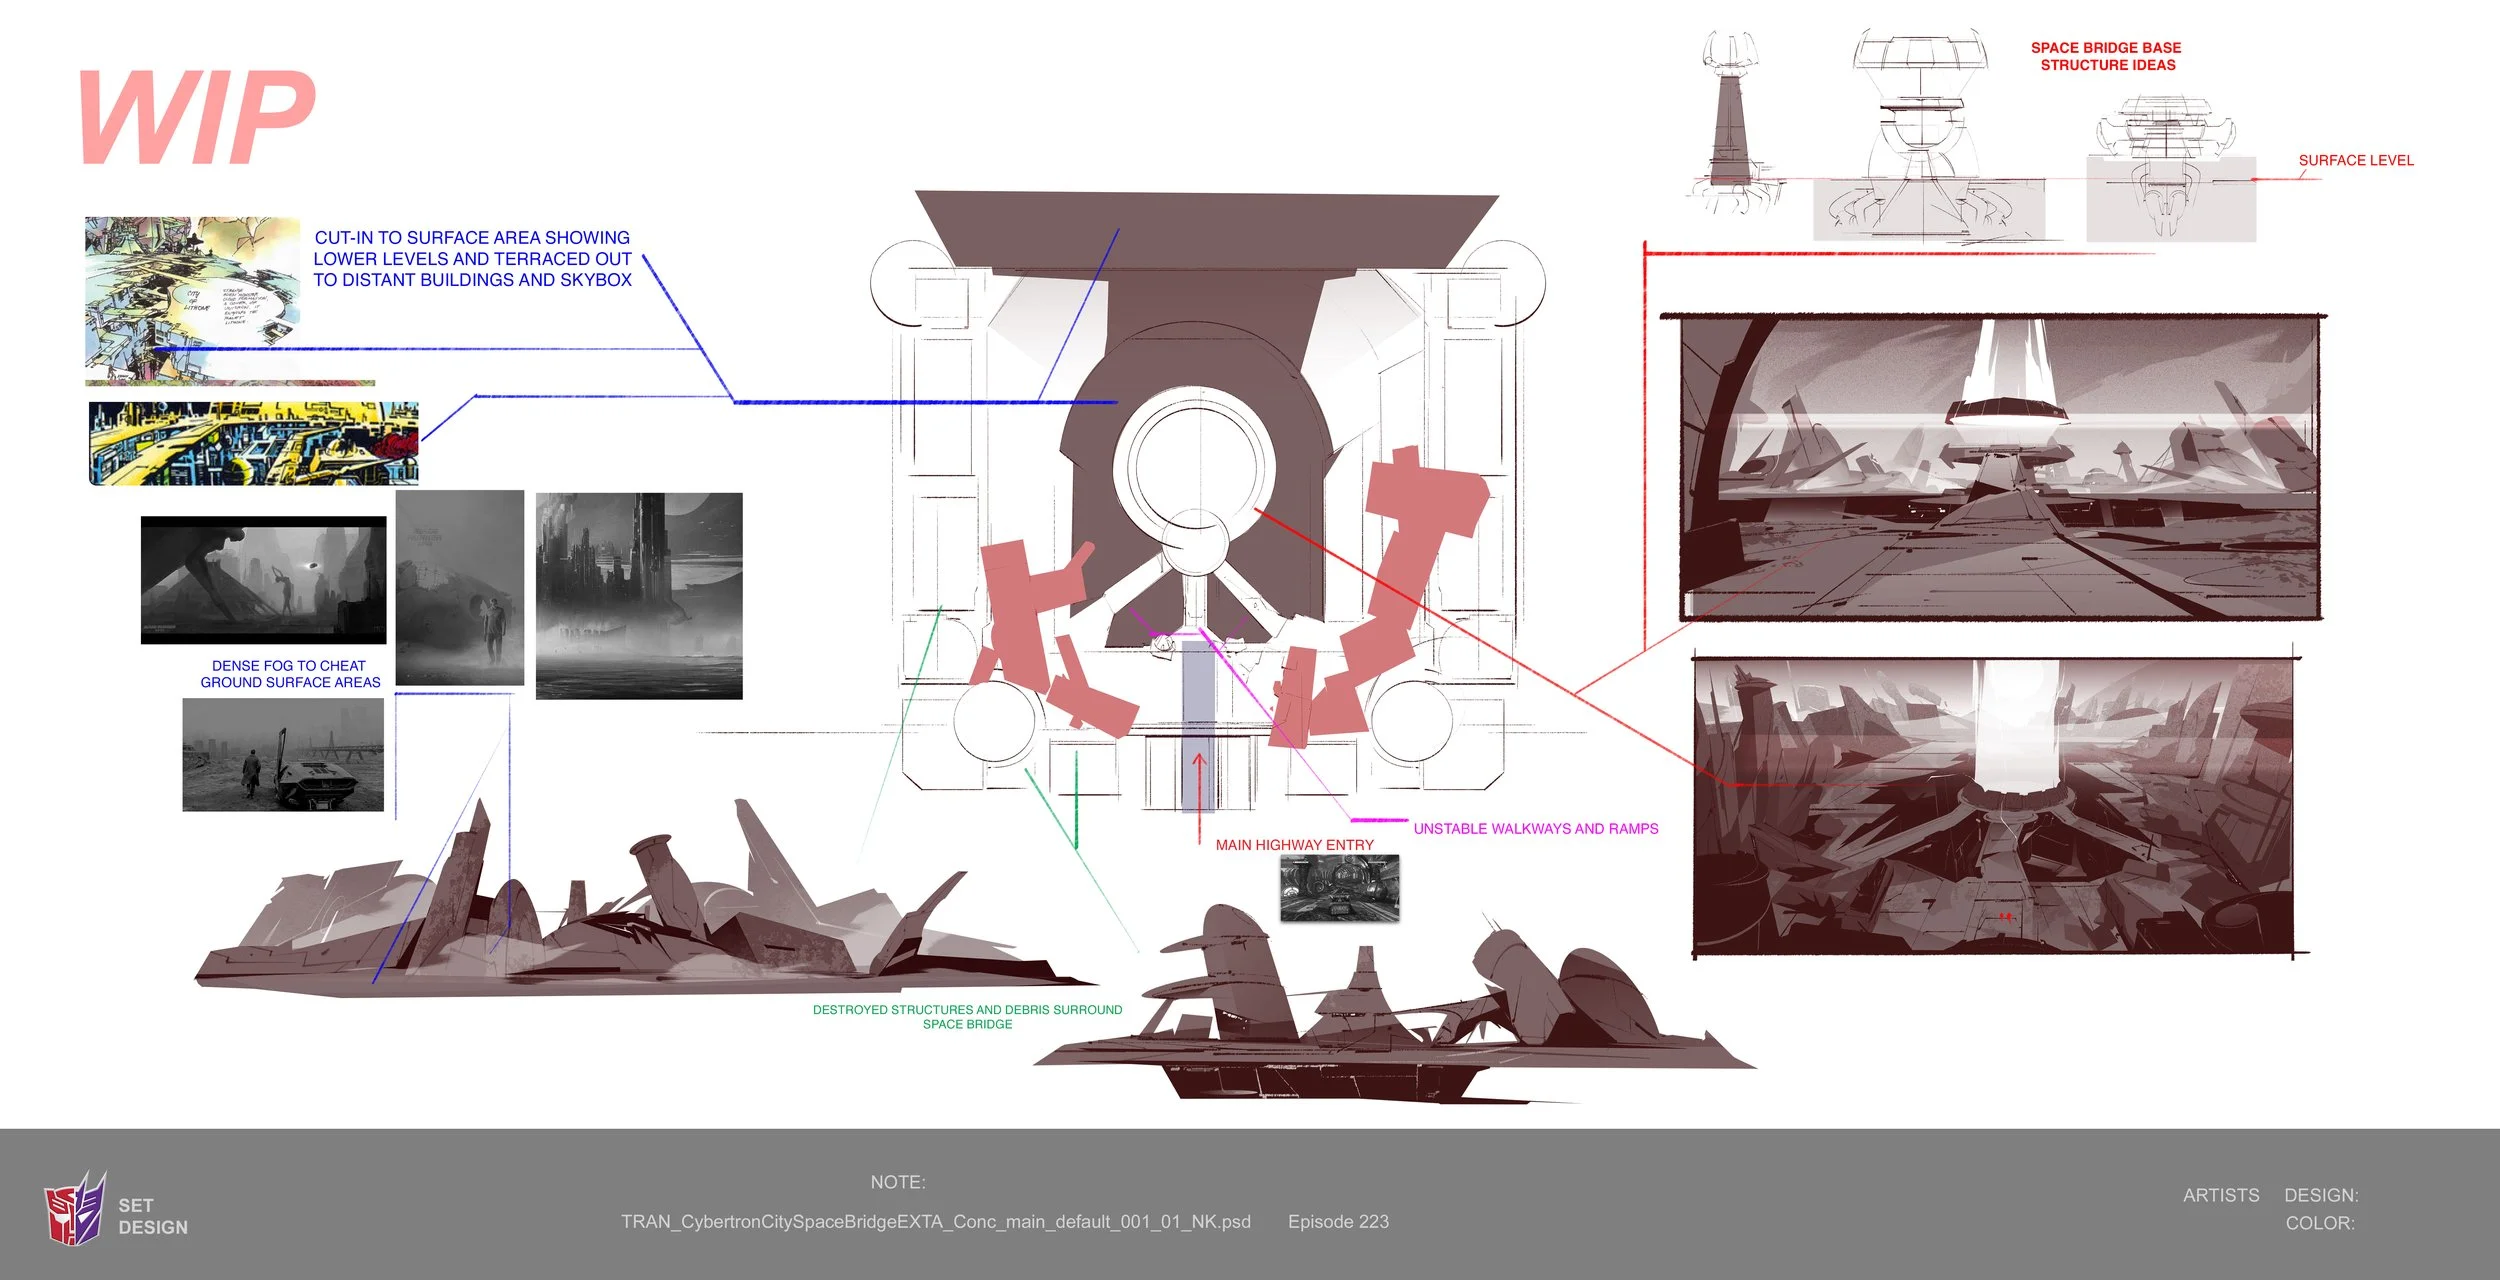Screen dimensions: 2500x1280
Task: Click the right debris silhouette elevation drawing
Action: [1395, 1005]
